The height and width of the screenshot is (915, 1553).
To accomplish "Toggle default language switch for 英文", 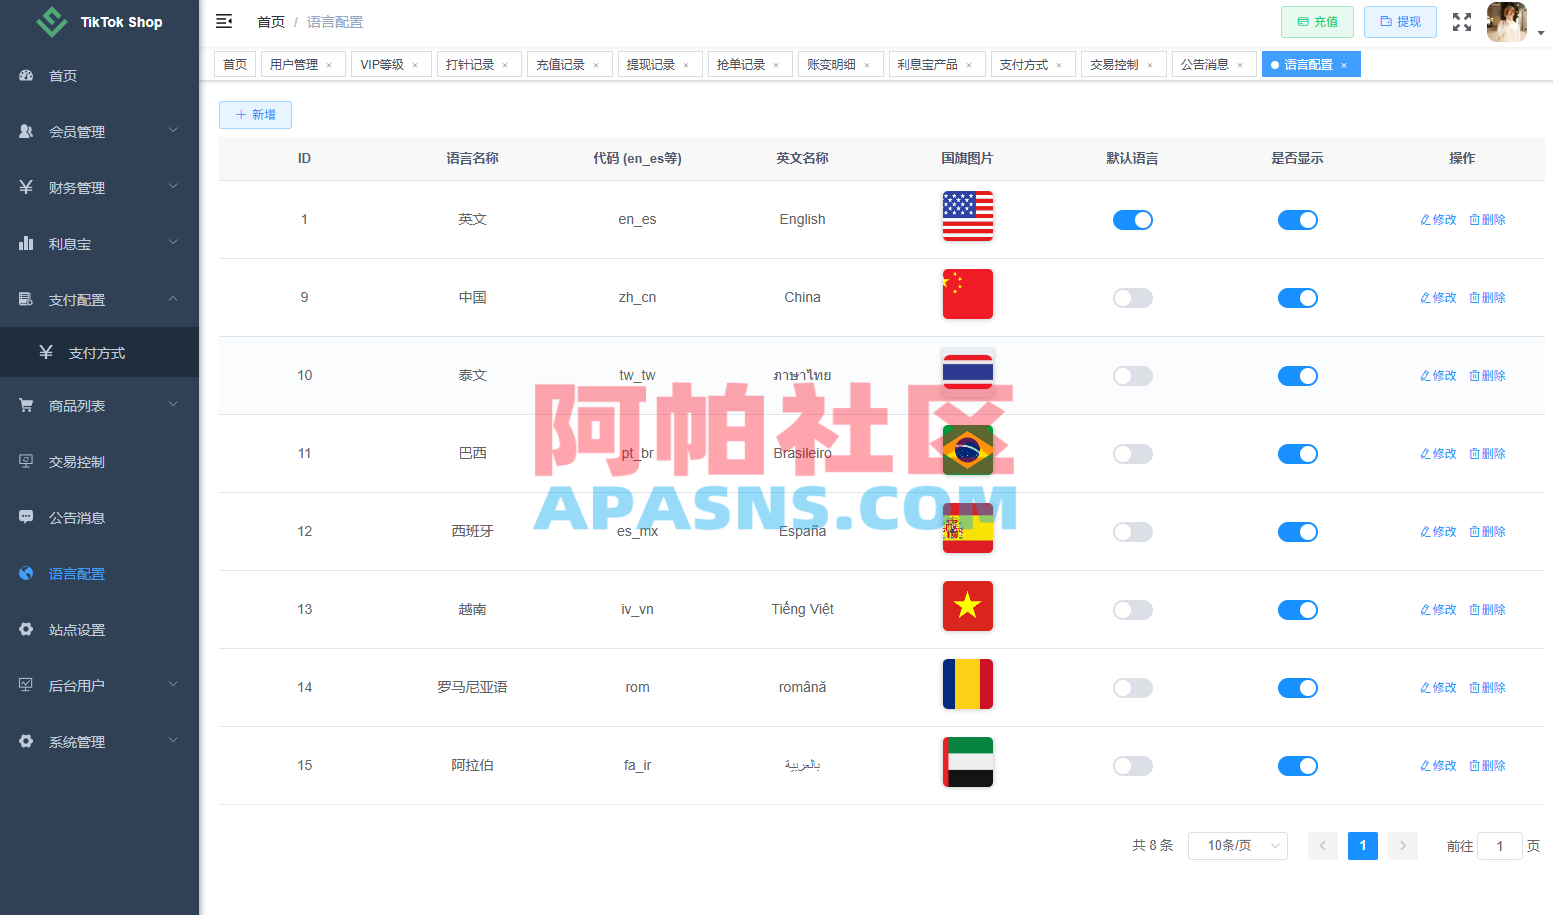I will point(1133,220).
